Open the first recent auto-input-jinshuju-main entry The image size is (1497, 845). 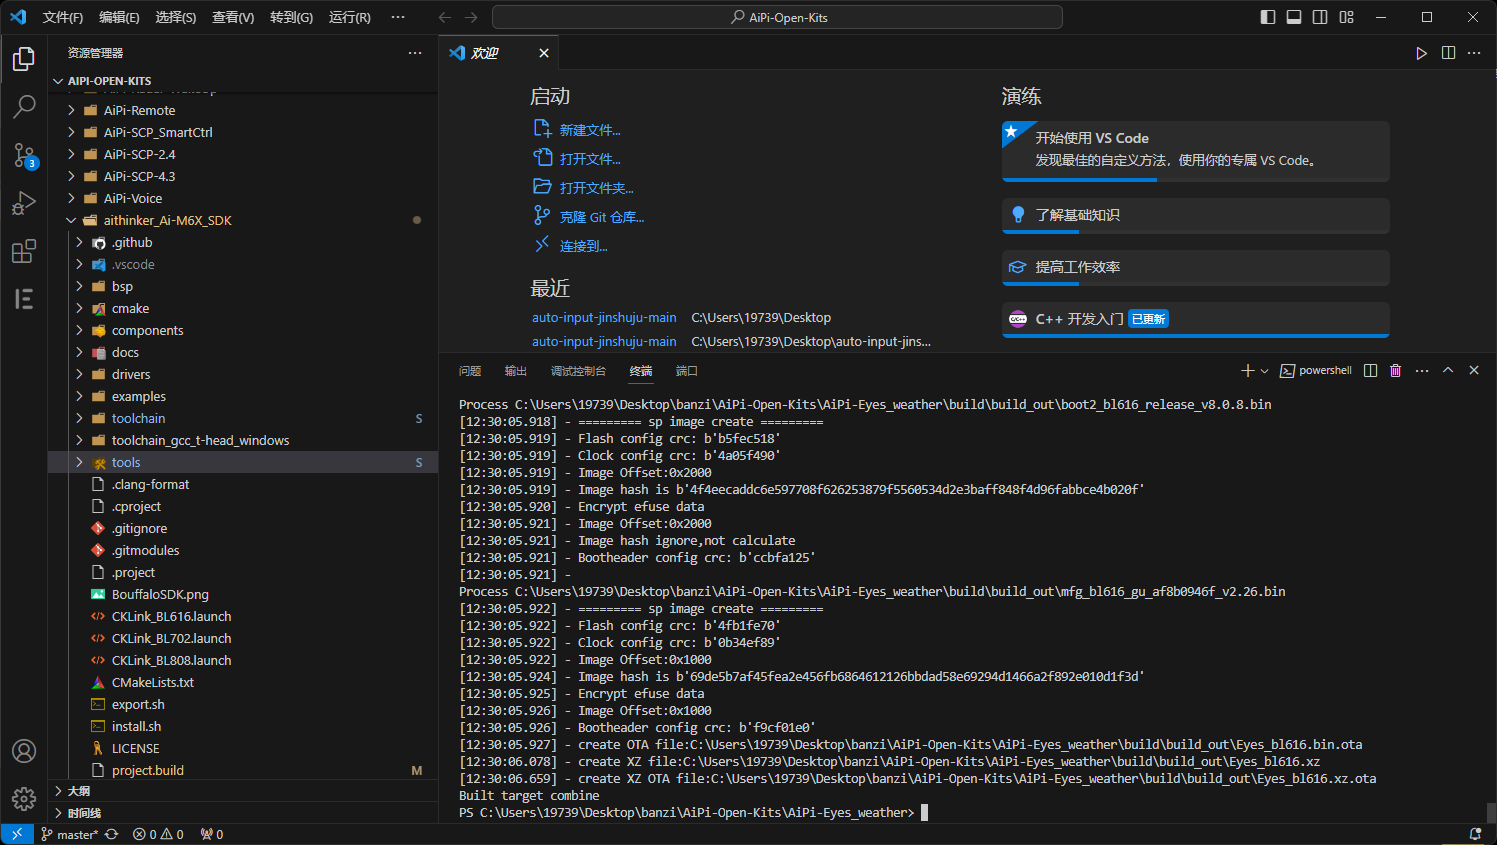(x=604, y=317)
